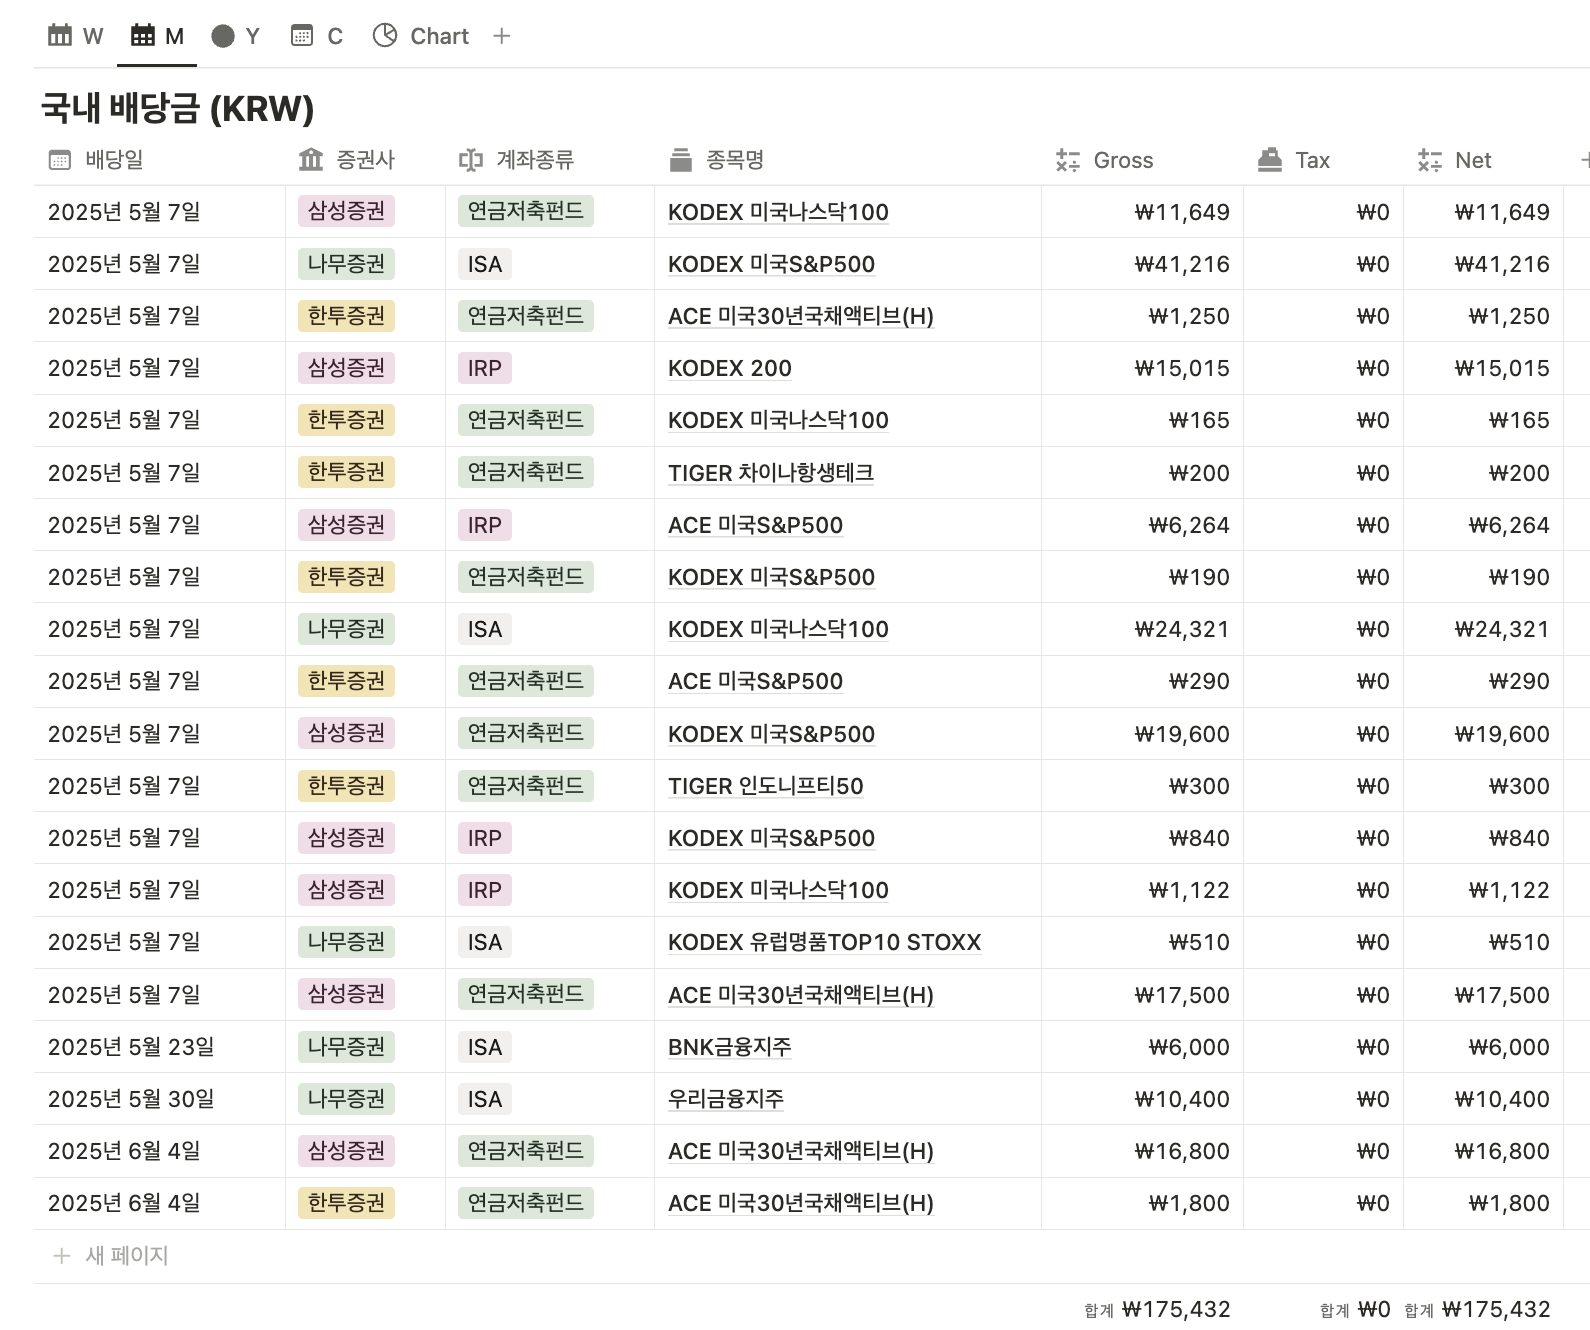Click the Y tab circle icon
The image size is (1590, 1330).
[x=223, y=36]
